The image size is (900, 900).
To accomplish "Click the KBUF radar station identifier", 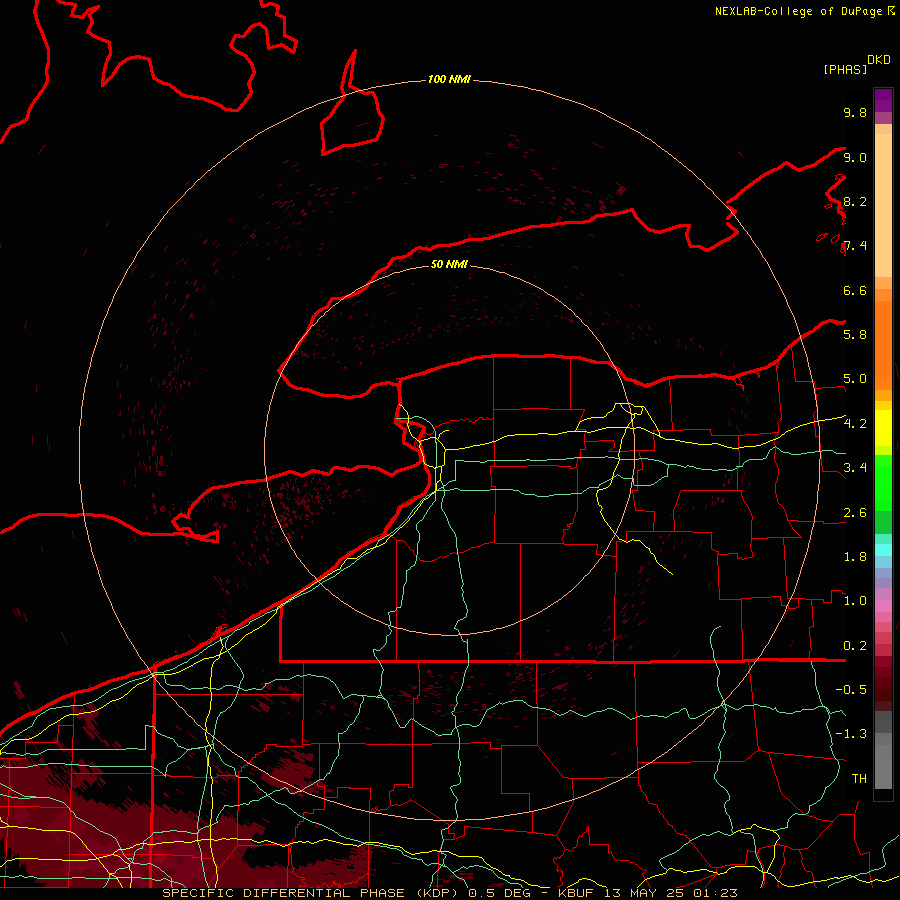I will click(x=576, y=893).
